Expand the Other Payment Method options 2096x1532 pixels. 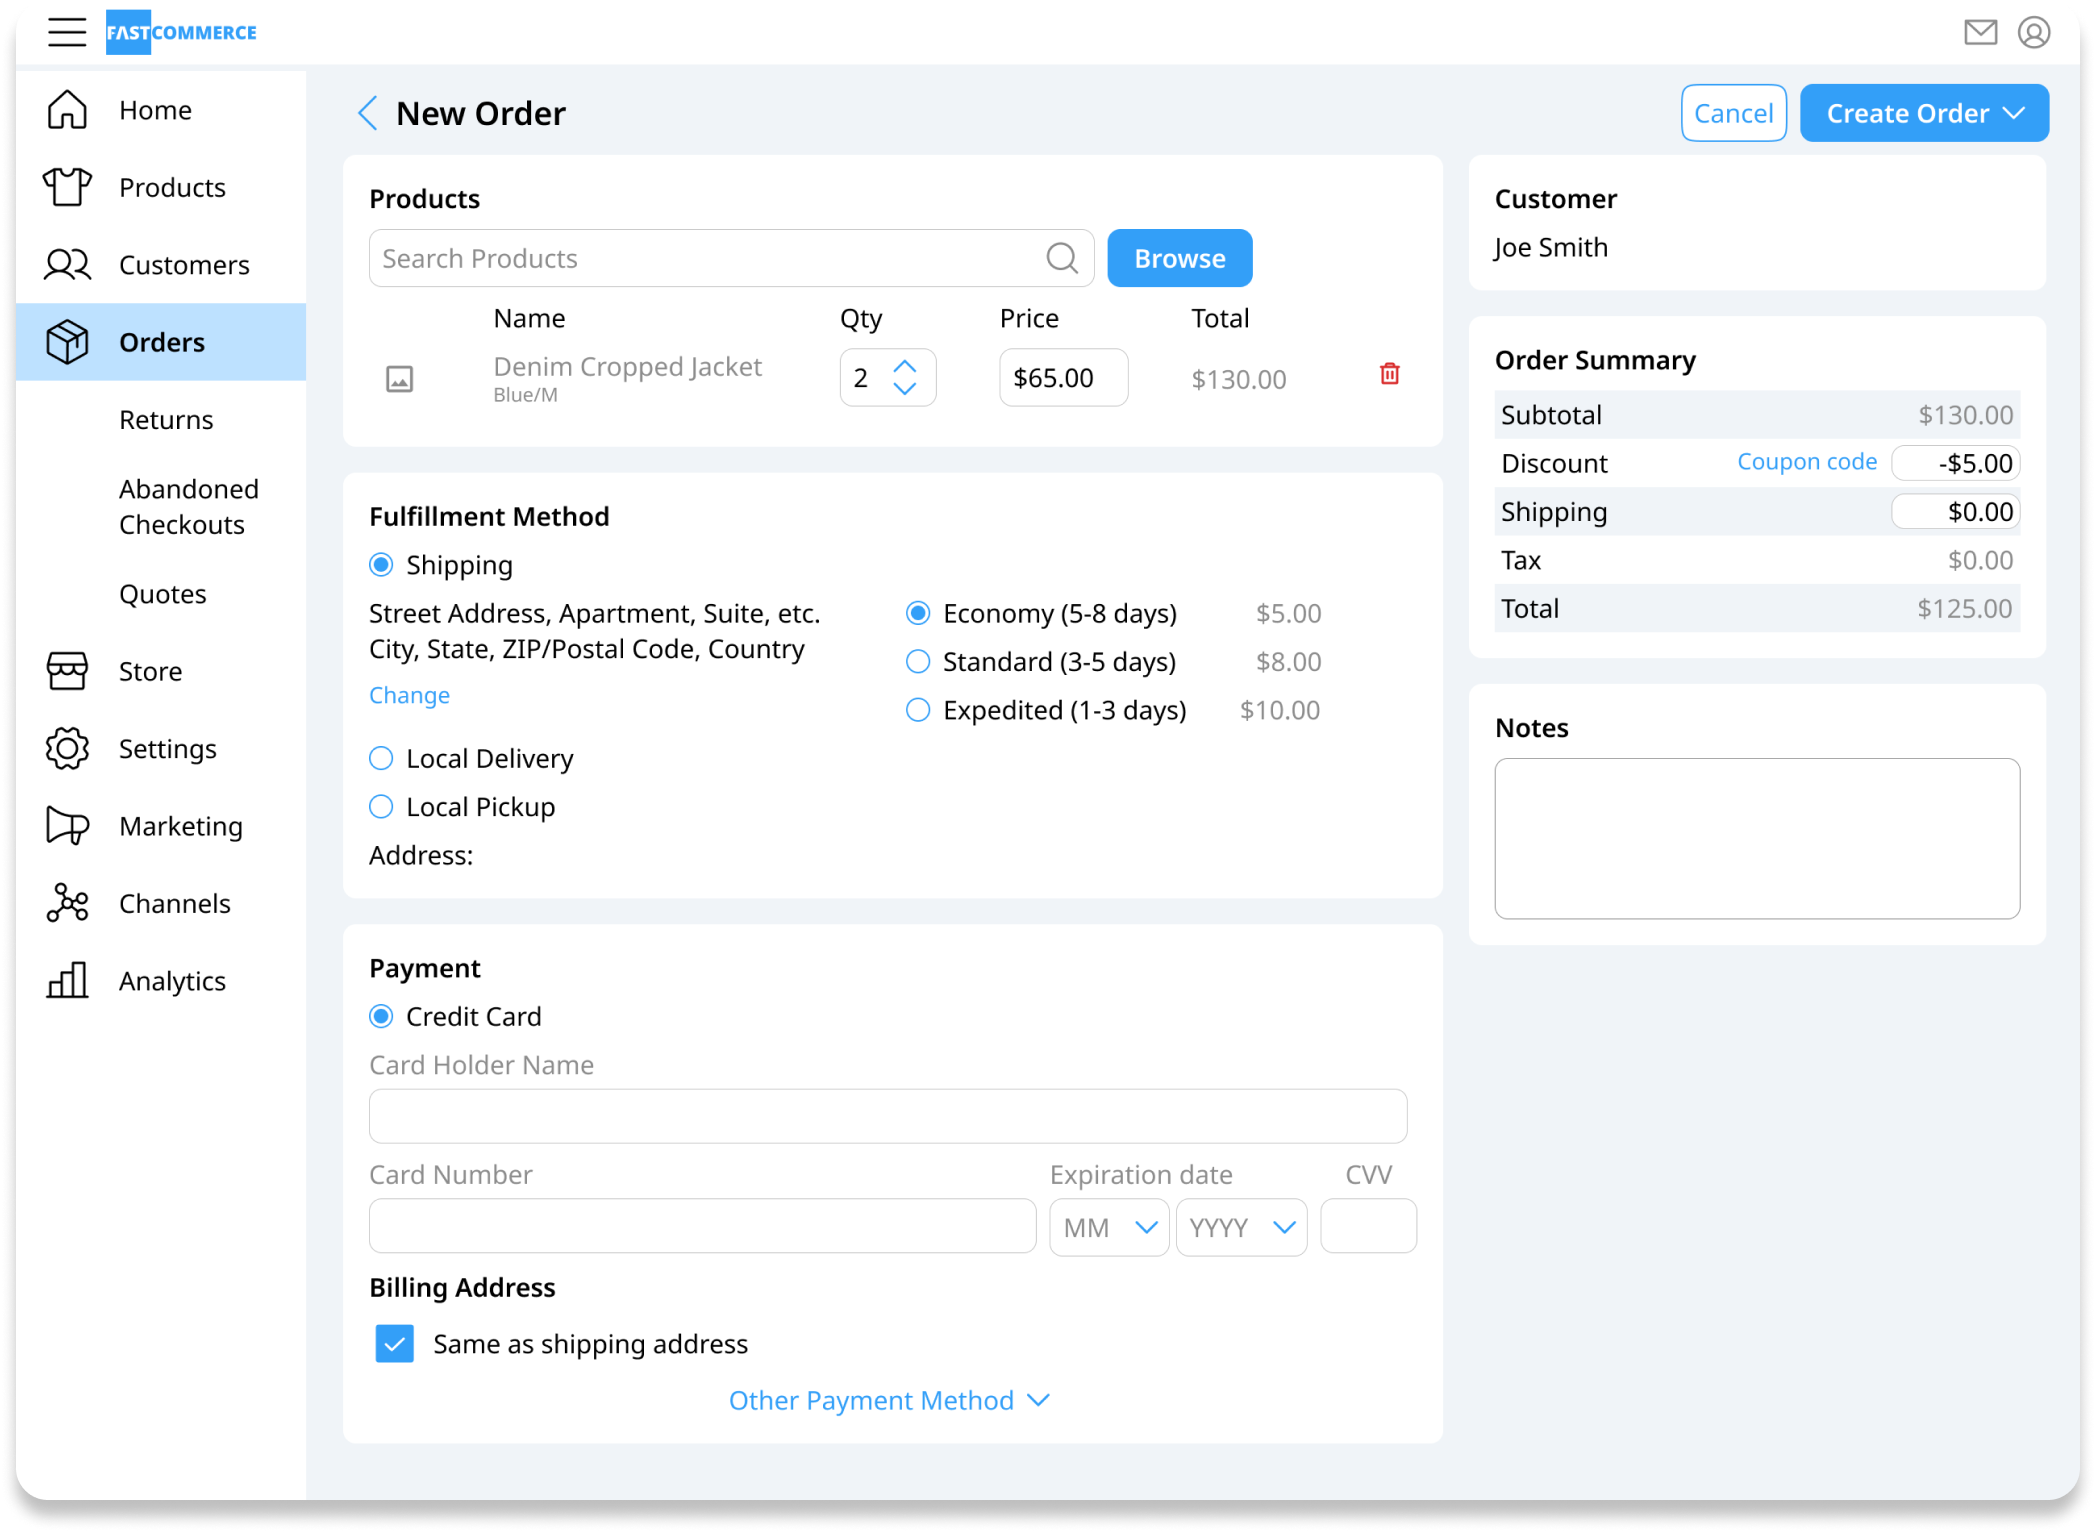(889, 1400)
